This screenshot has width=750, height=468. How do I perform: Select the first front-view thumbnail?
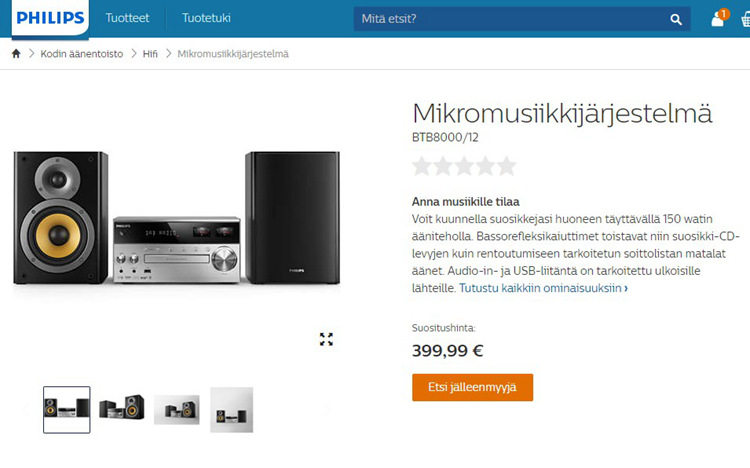click(67, 409)
